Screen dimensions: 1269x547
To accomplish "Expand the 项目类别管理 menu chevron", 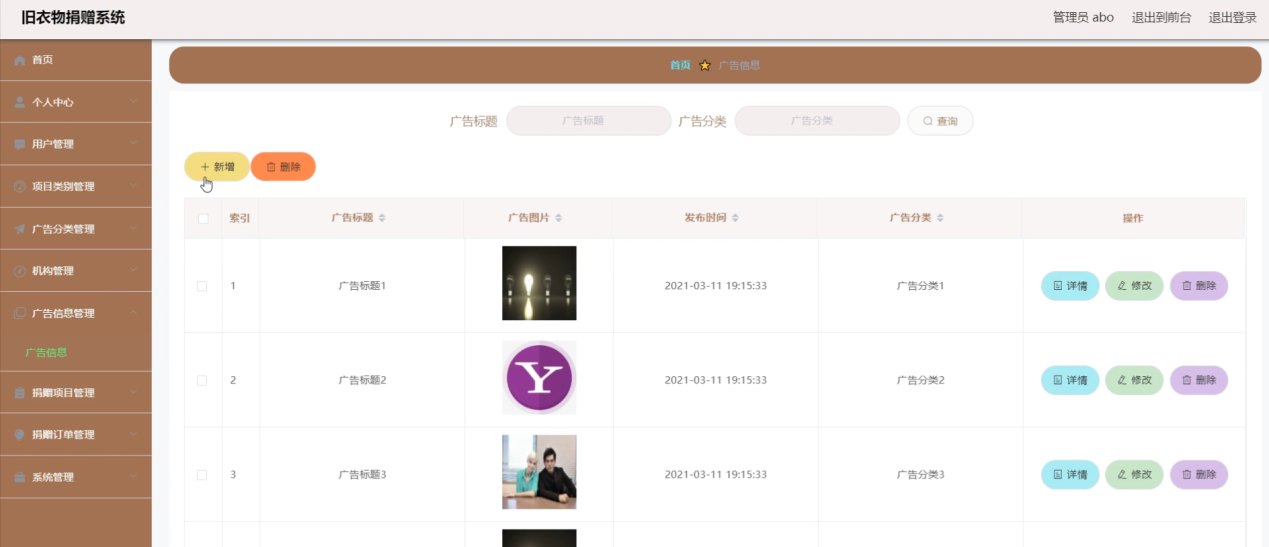I will (133, 186).
